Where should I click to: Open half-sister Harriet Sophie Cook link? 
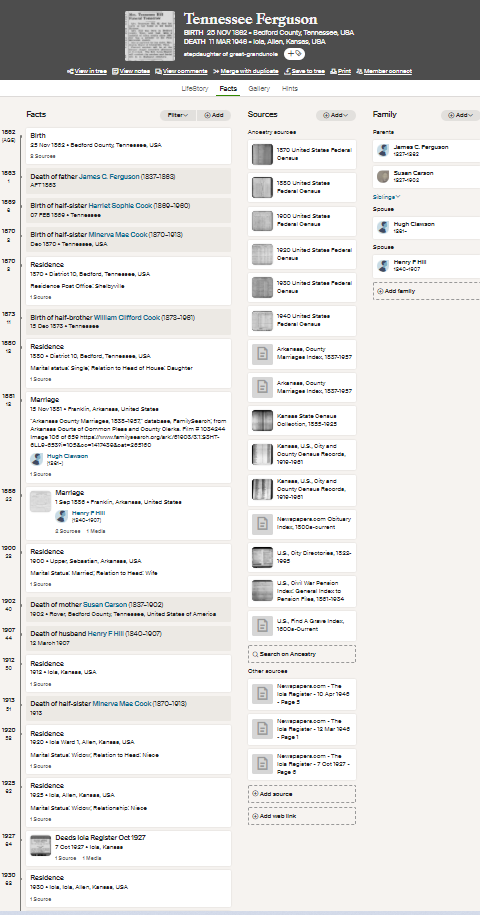click(120, 206)
